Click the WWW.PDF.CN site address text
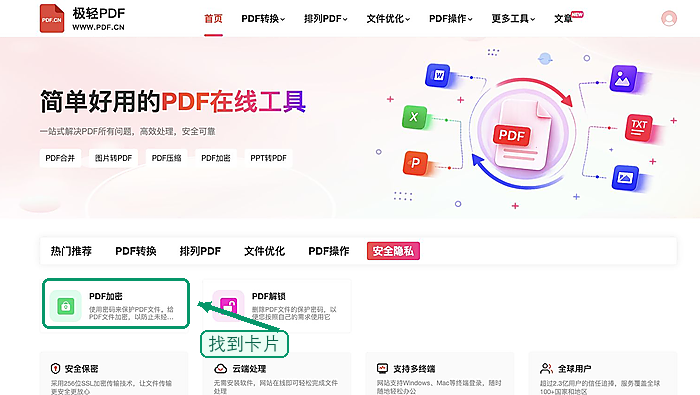700x395 pixels. click(98, 27)
